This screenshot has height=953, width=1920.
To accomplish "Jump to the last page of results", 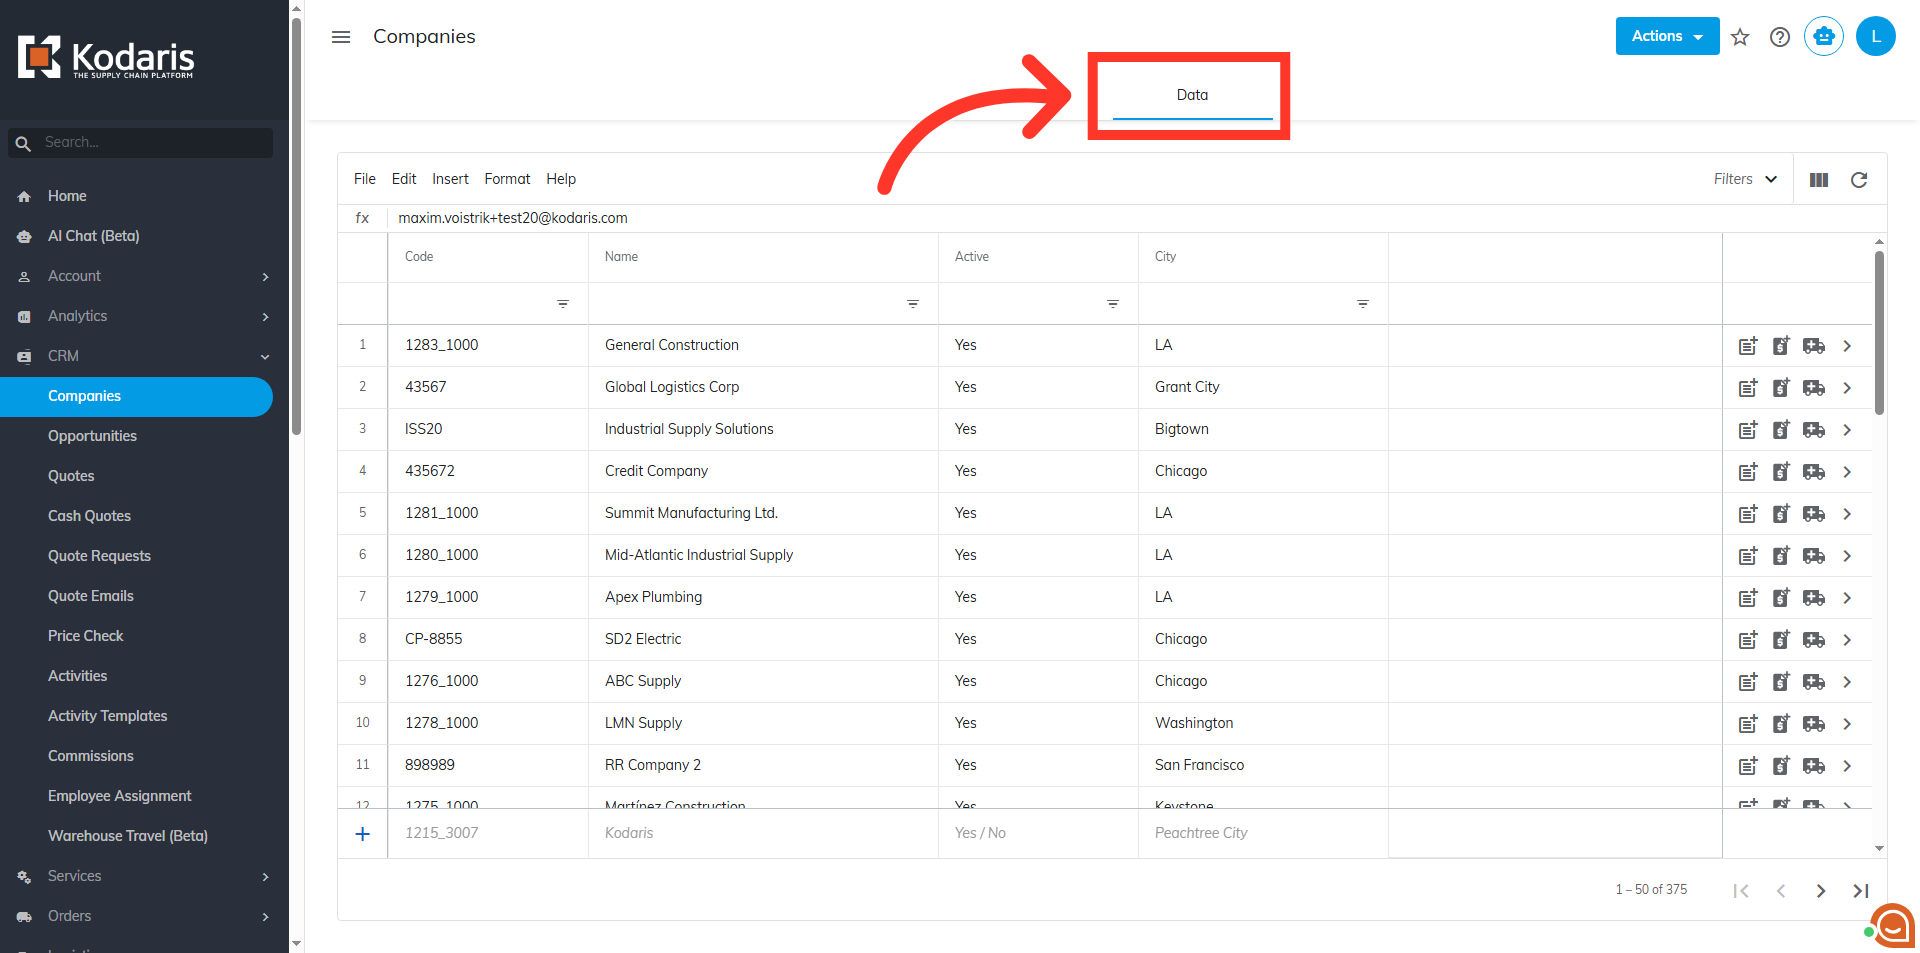I will point(1860,891).
